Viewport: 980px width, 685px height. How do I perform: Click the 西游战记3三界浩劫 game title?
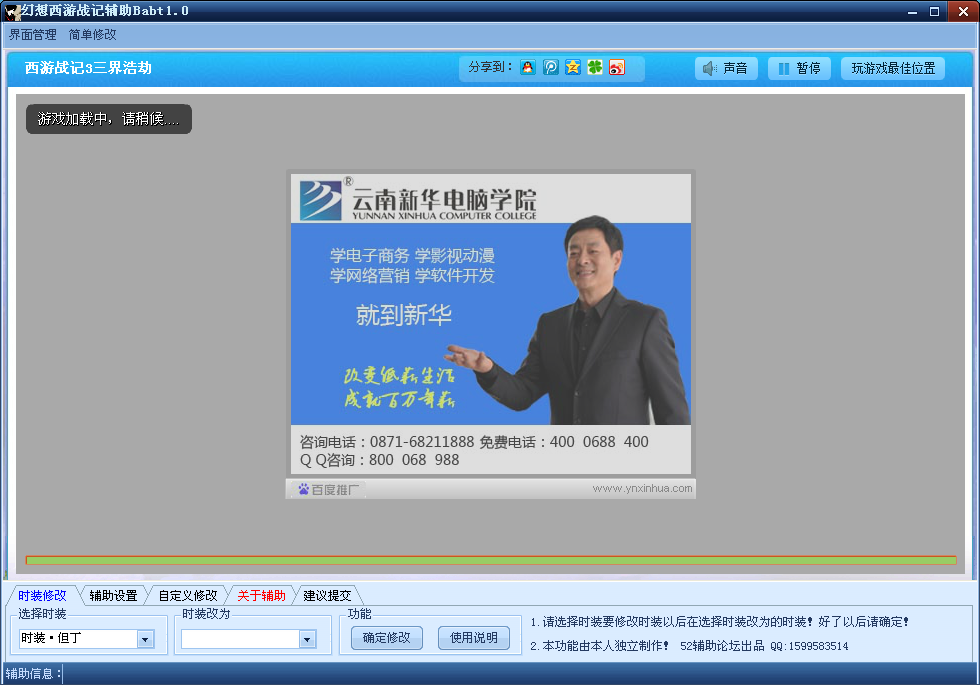(x=88, y=68)
